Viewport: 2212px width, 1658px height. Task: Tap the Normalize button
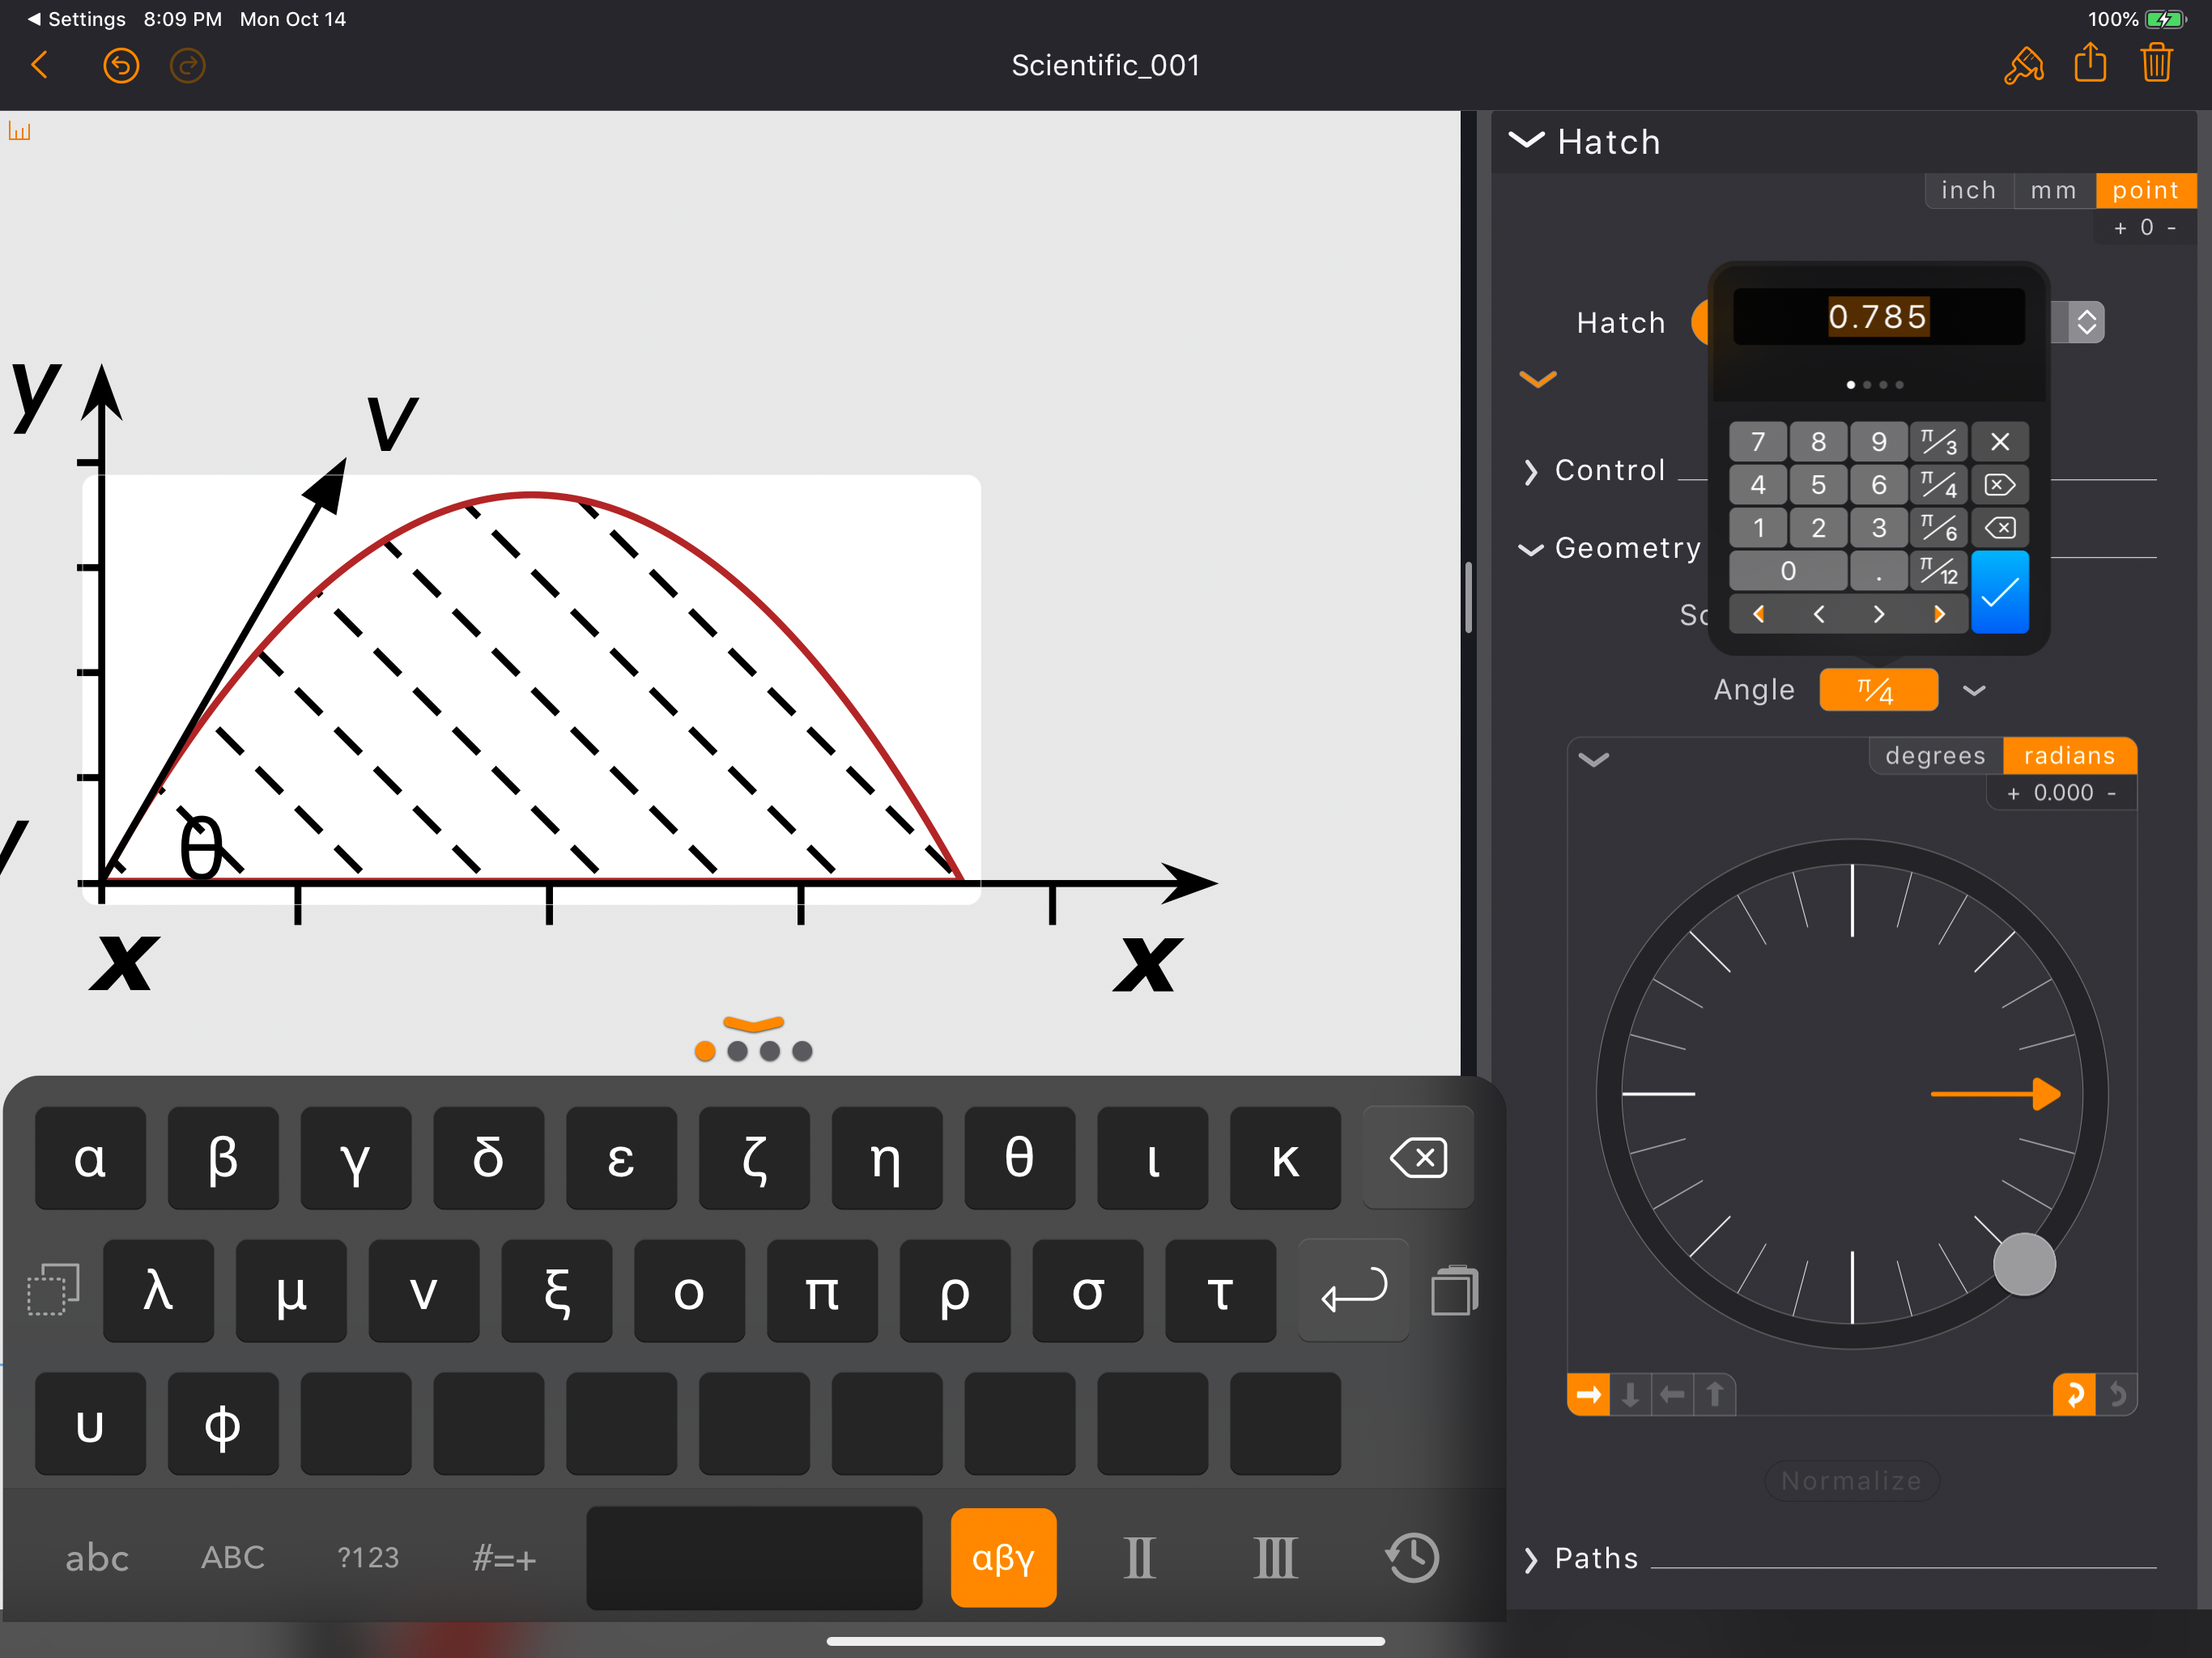[x=1852, y=1481]
